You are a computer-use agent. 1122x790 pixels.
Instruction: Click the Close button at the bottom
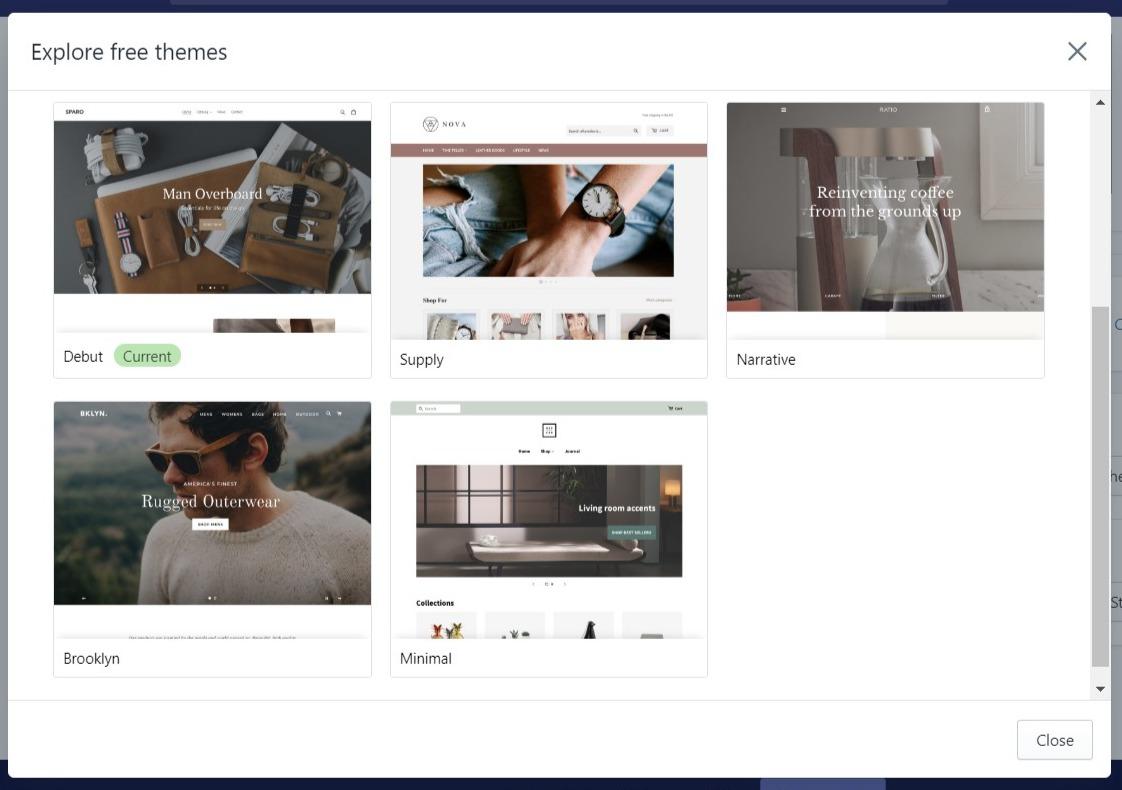tap(1054, 740)
